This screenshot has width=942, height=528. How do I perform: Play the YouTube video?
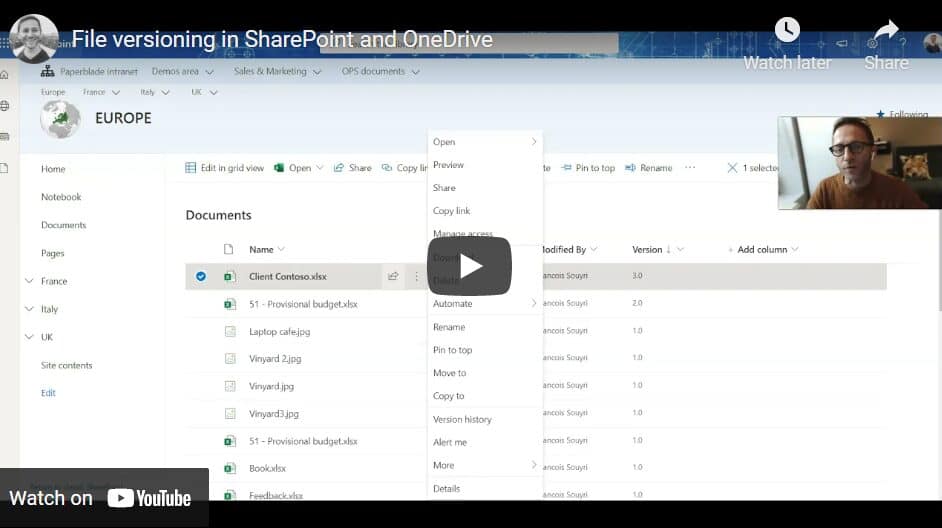tap(470, 266)
